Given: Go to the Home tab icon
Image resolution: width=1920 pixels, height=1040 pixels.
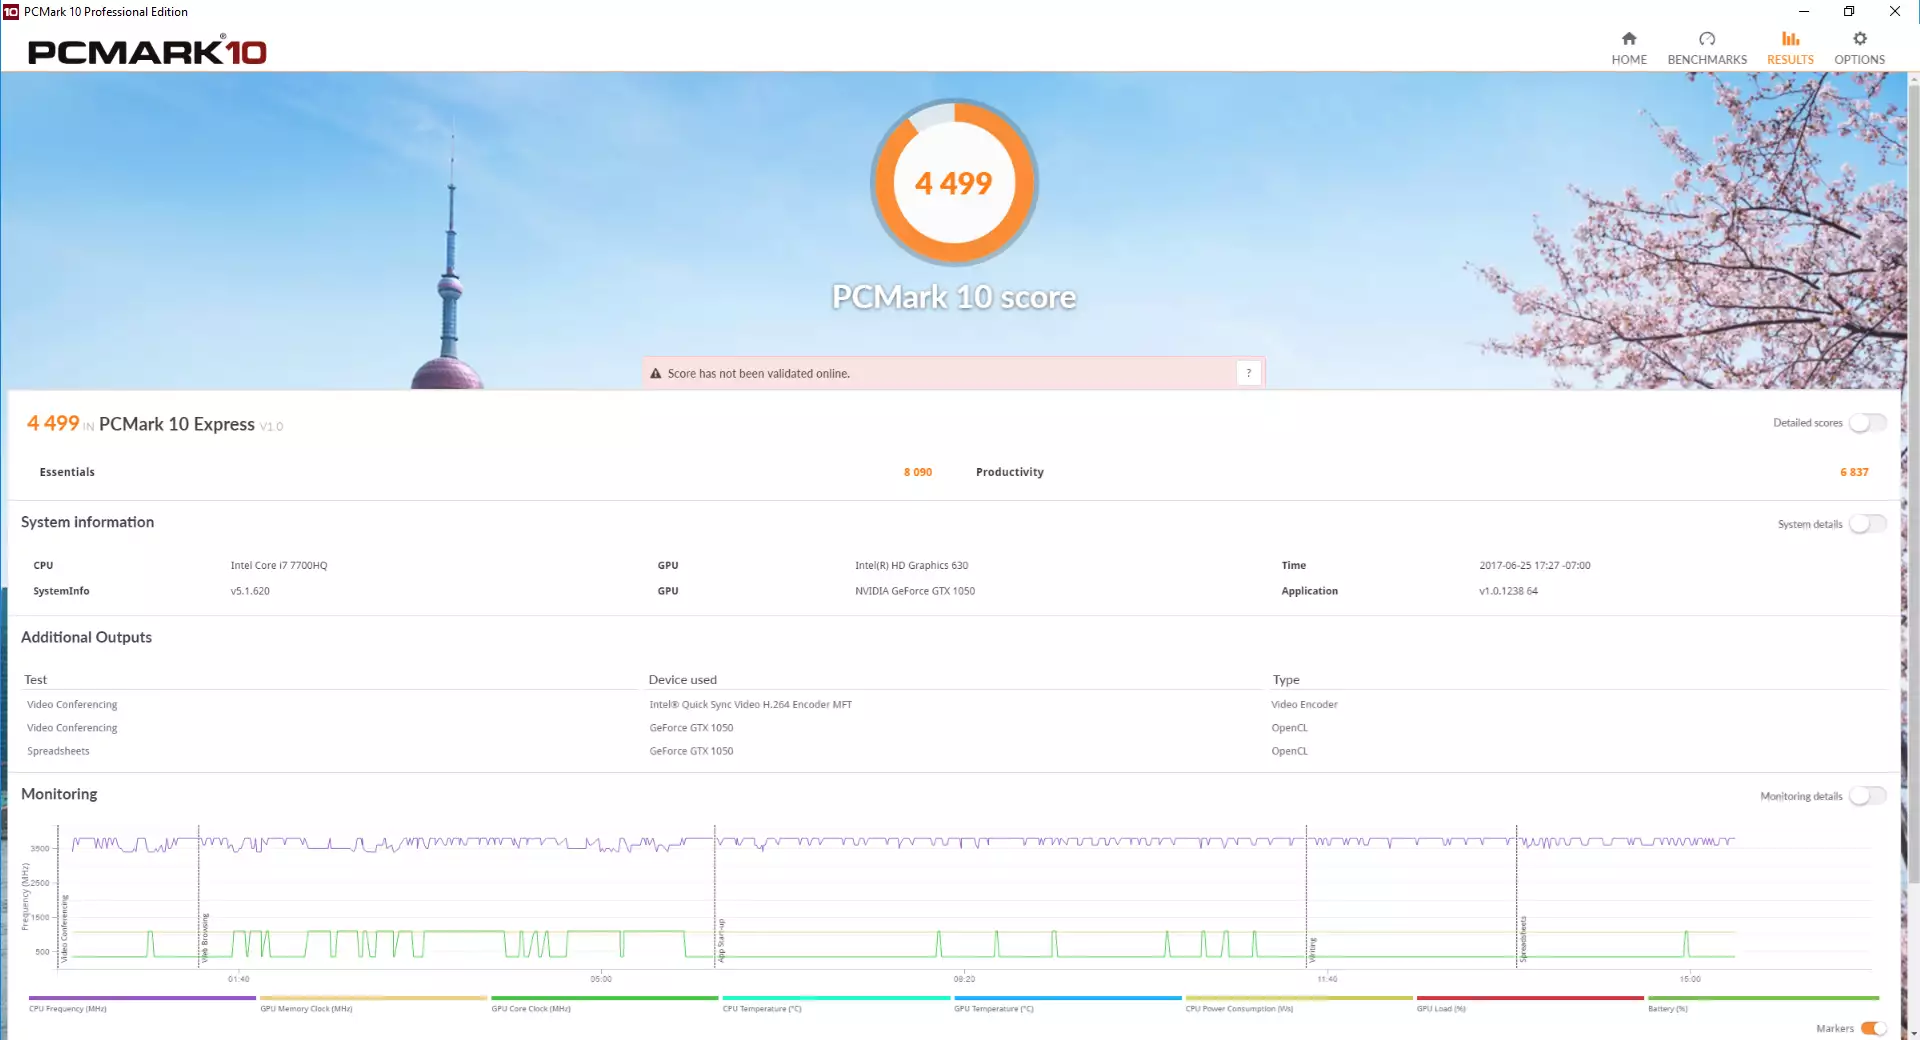Looking at the screenshot, I should coord(1629,39).
